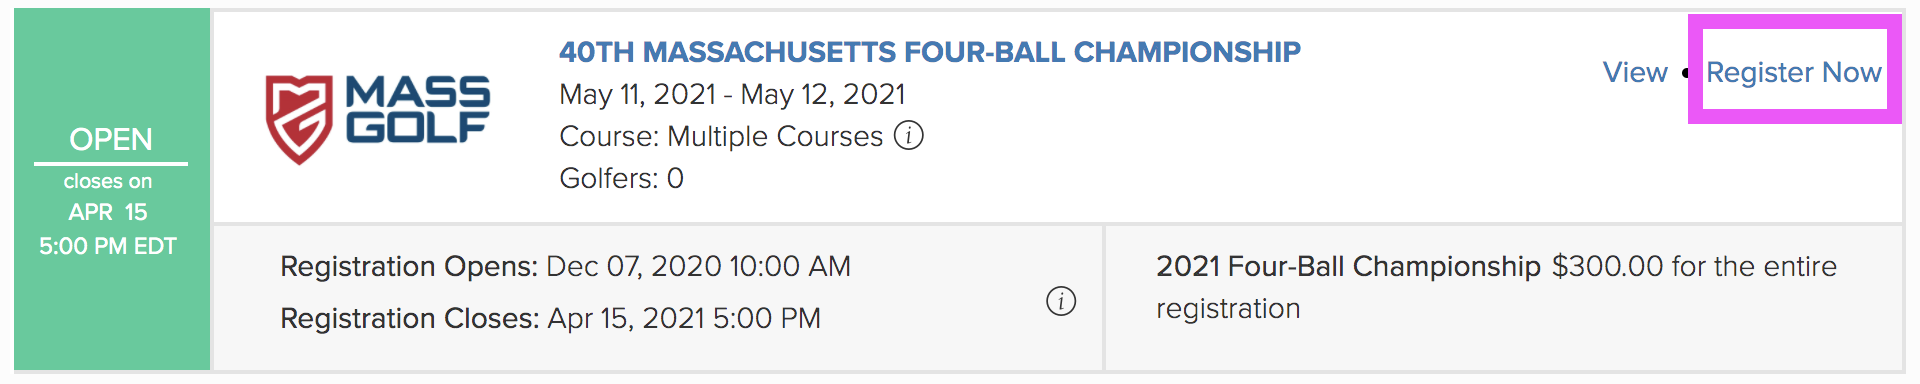Open the registration dates info icon
Screen dimensions: 1920x384
pyautogui.click(x=1061, y=300)
